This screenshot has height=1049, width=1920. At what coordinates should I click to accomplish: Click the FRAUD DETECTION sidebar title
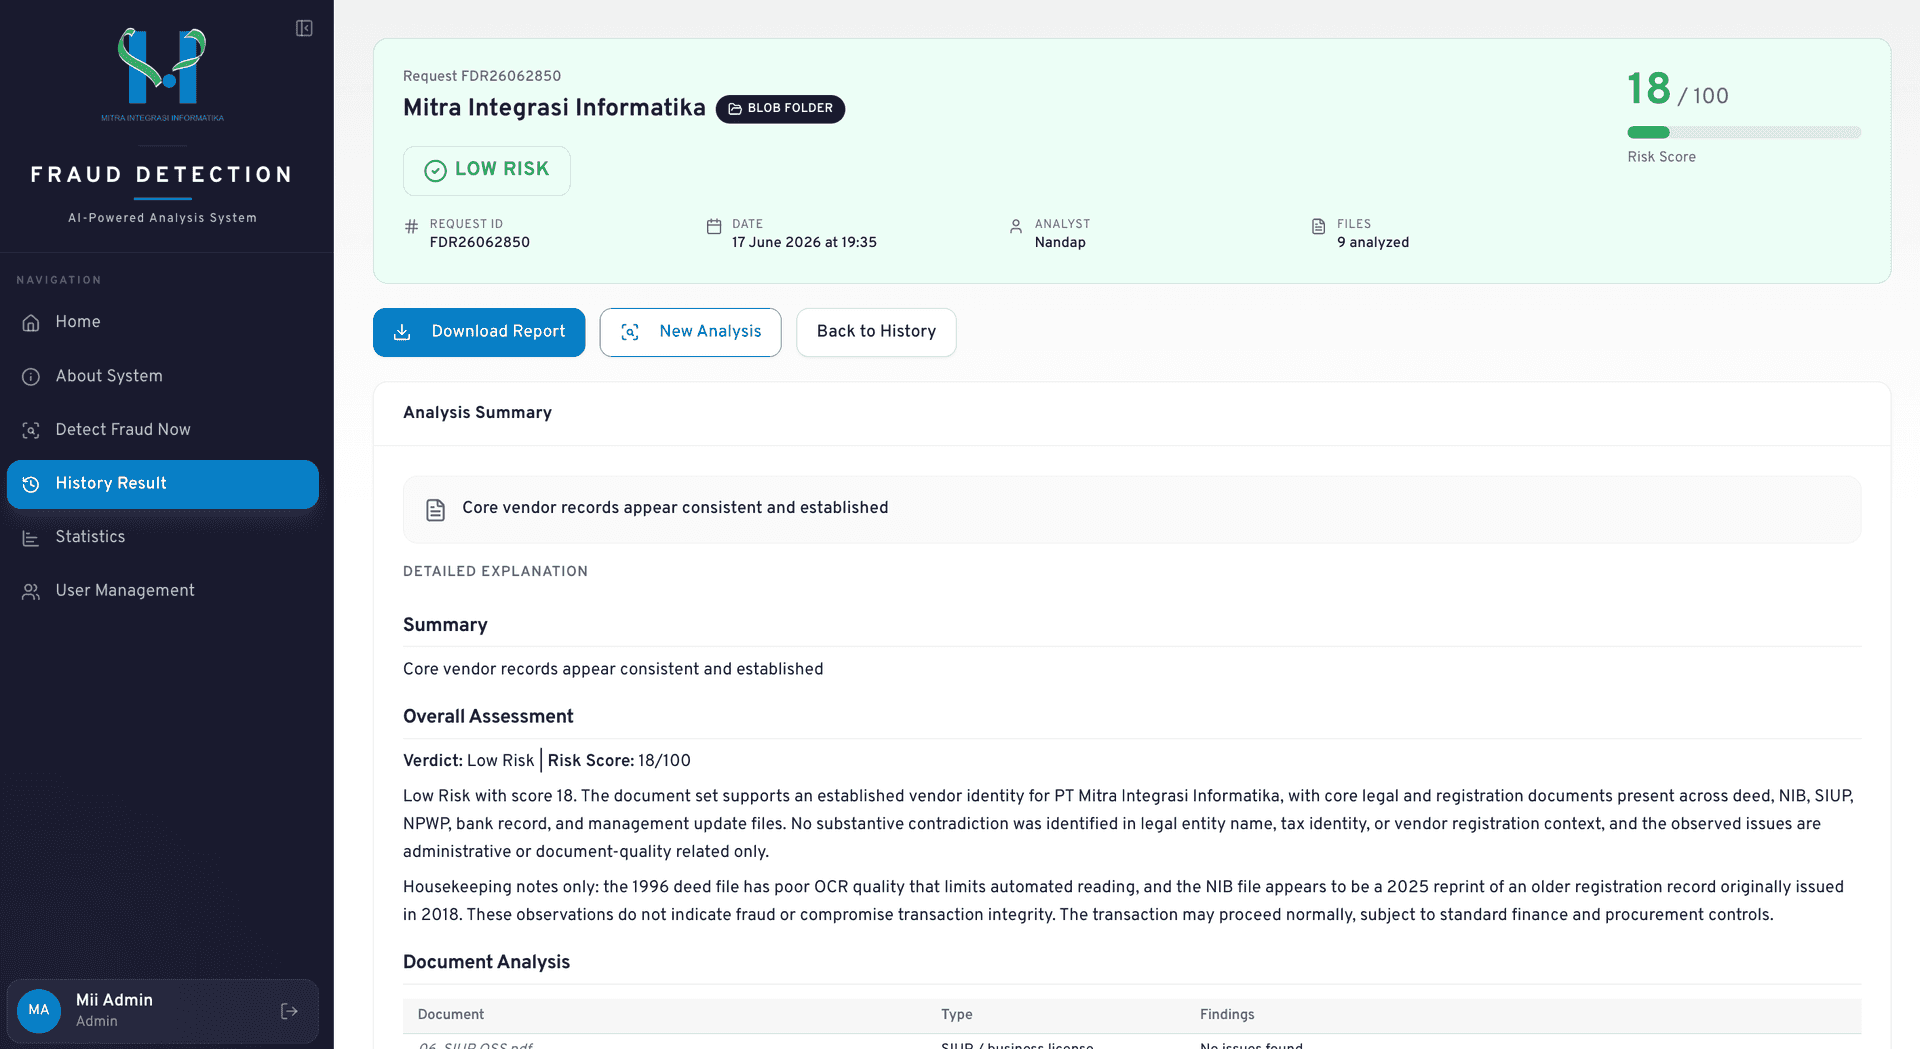click(x=162, y=175)
